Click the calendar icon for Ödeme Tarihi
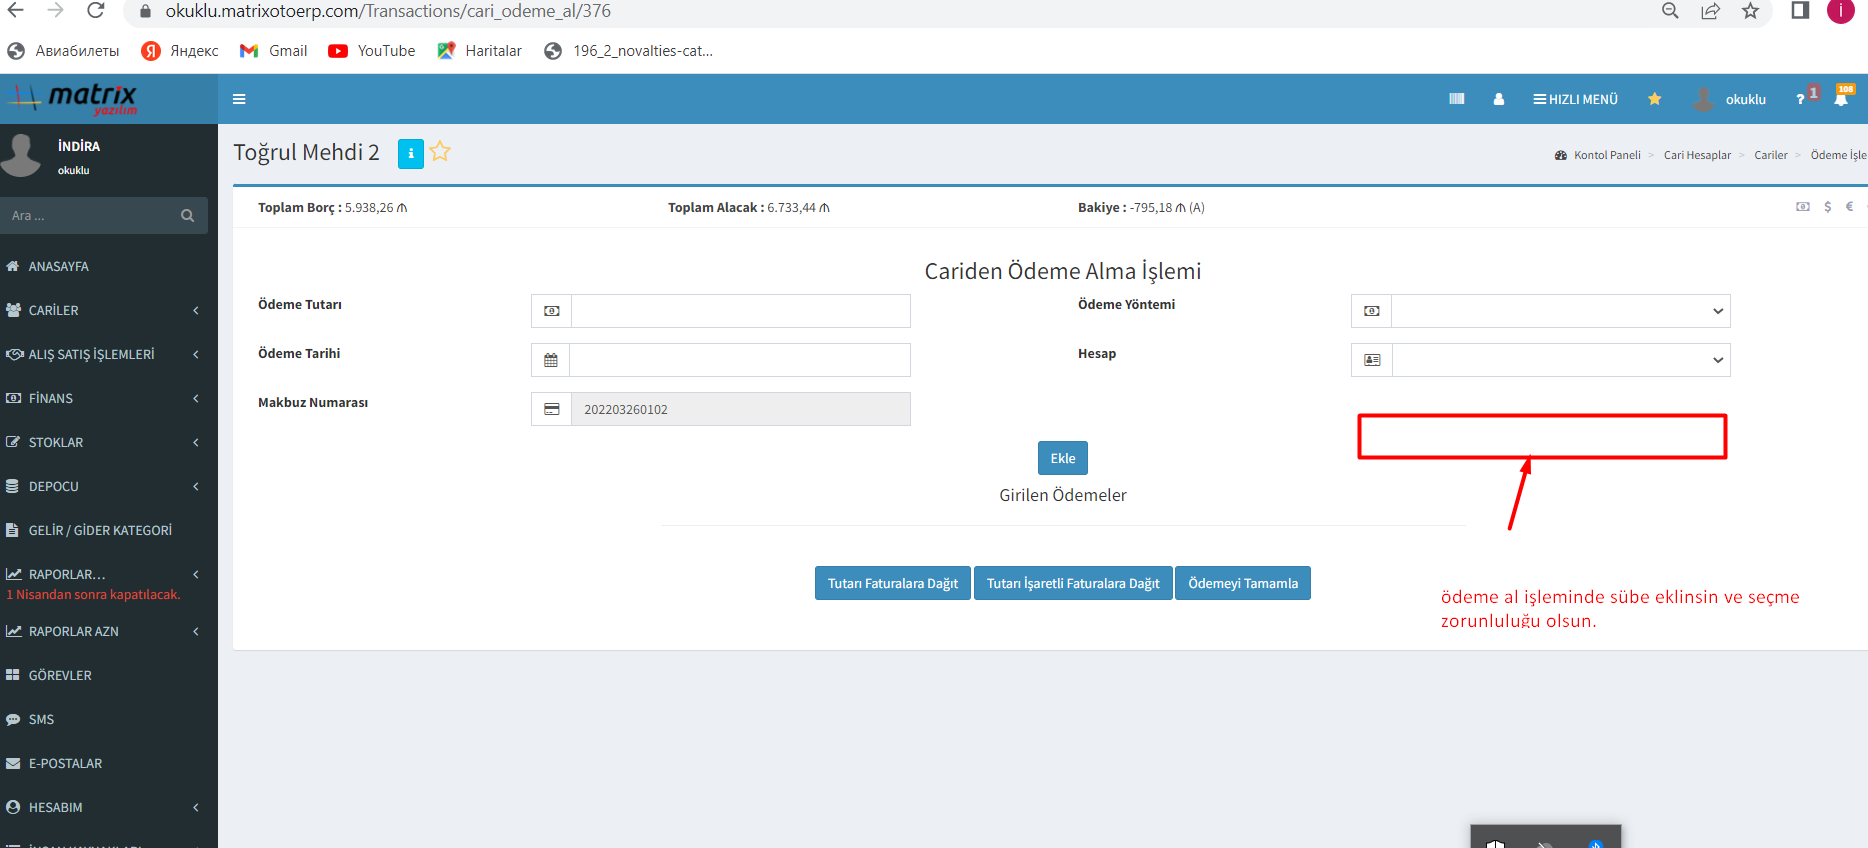 [x=551, y=360]
